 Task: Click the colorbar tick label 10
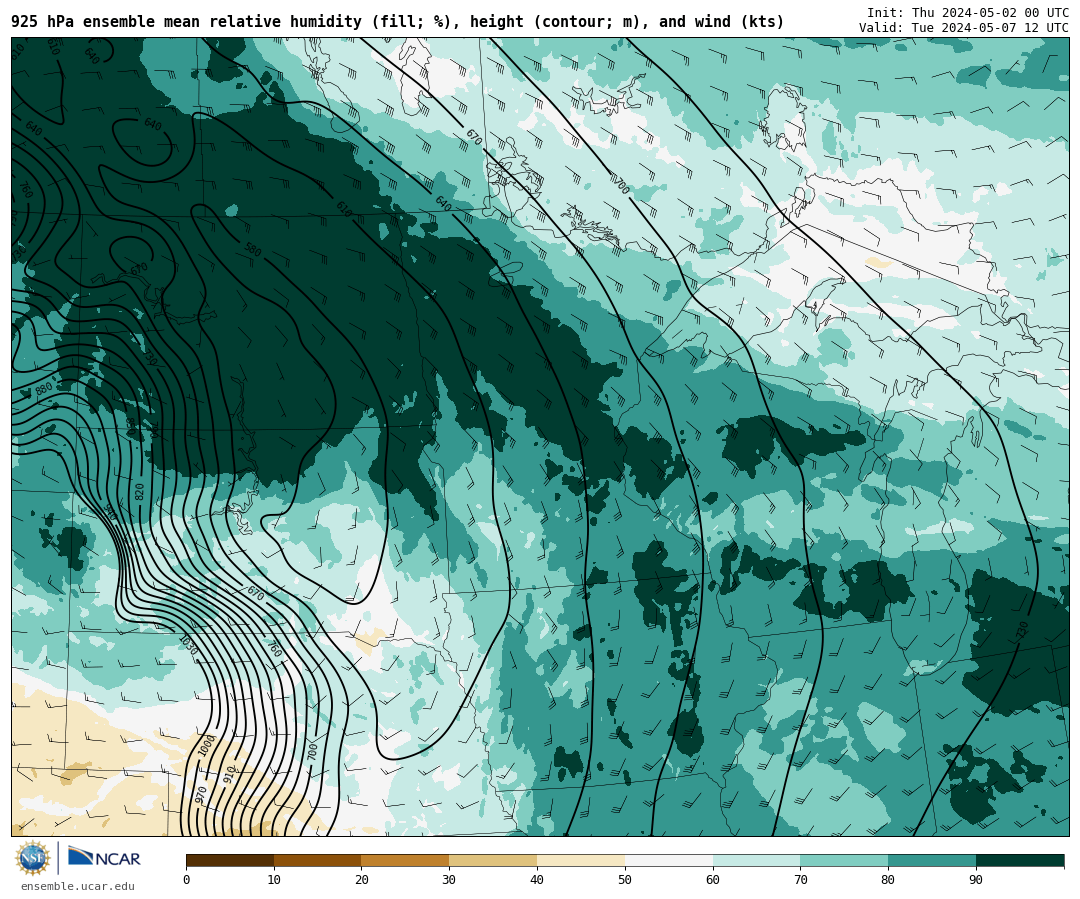274,880
